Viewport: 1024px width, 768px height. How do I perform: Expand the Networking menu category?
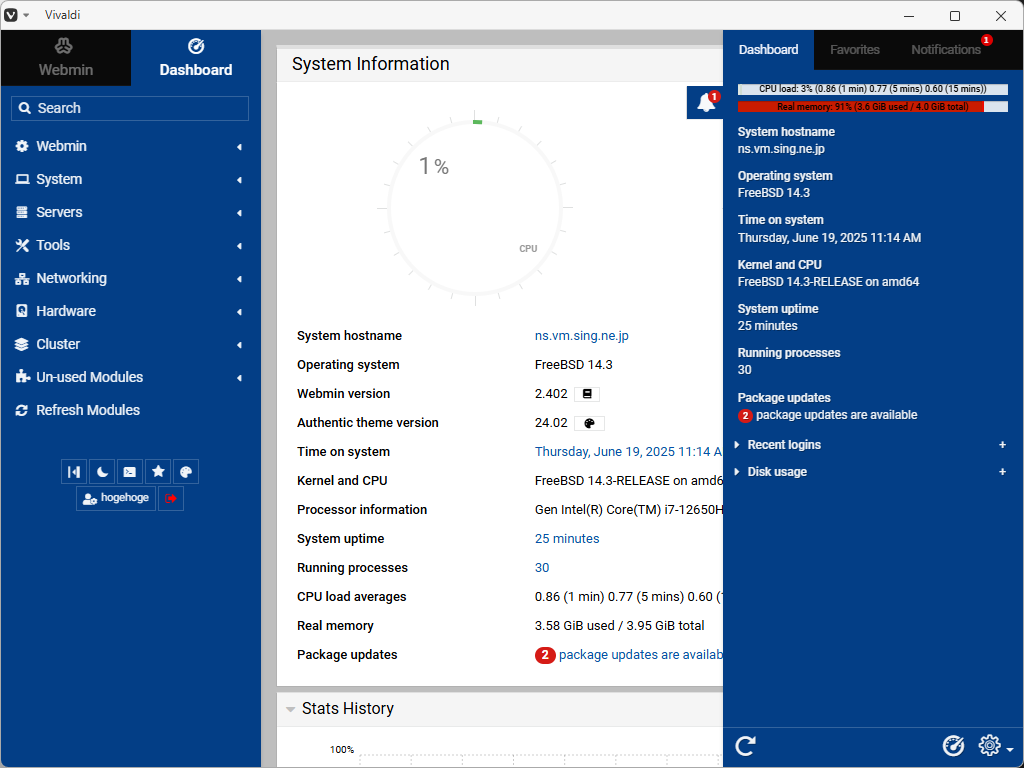click(x=130, y=278)
